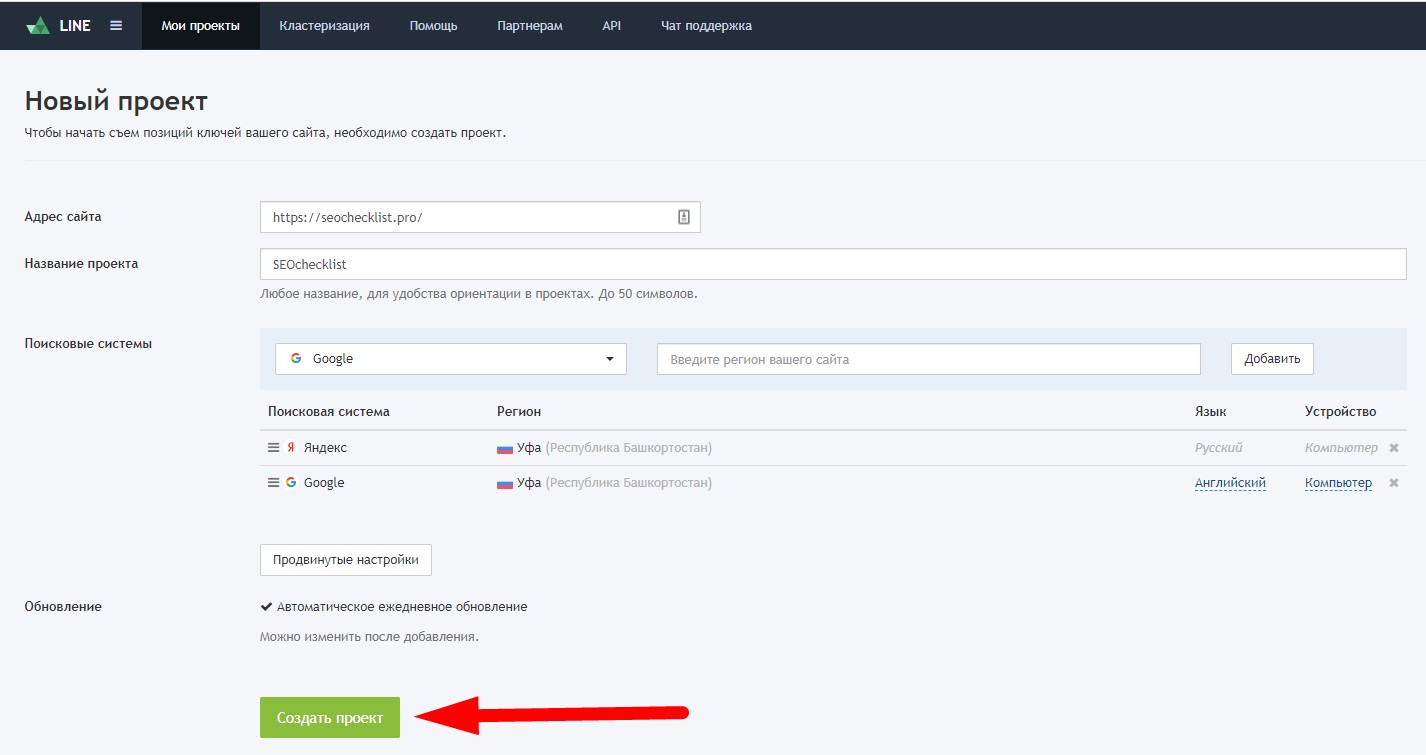This screenshot has height=755, width=1426.
Task: Click the drag handle icon on the Яндекс row
Action: (274, 448)
